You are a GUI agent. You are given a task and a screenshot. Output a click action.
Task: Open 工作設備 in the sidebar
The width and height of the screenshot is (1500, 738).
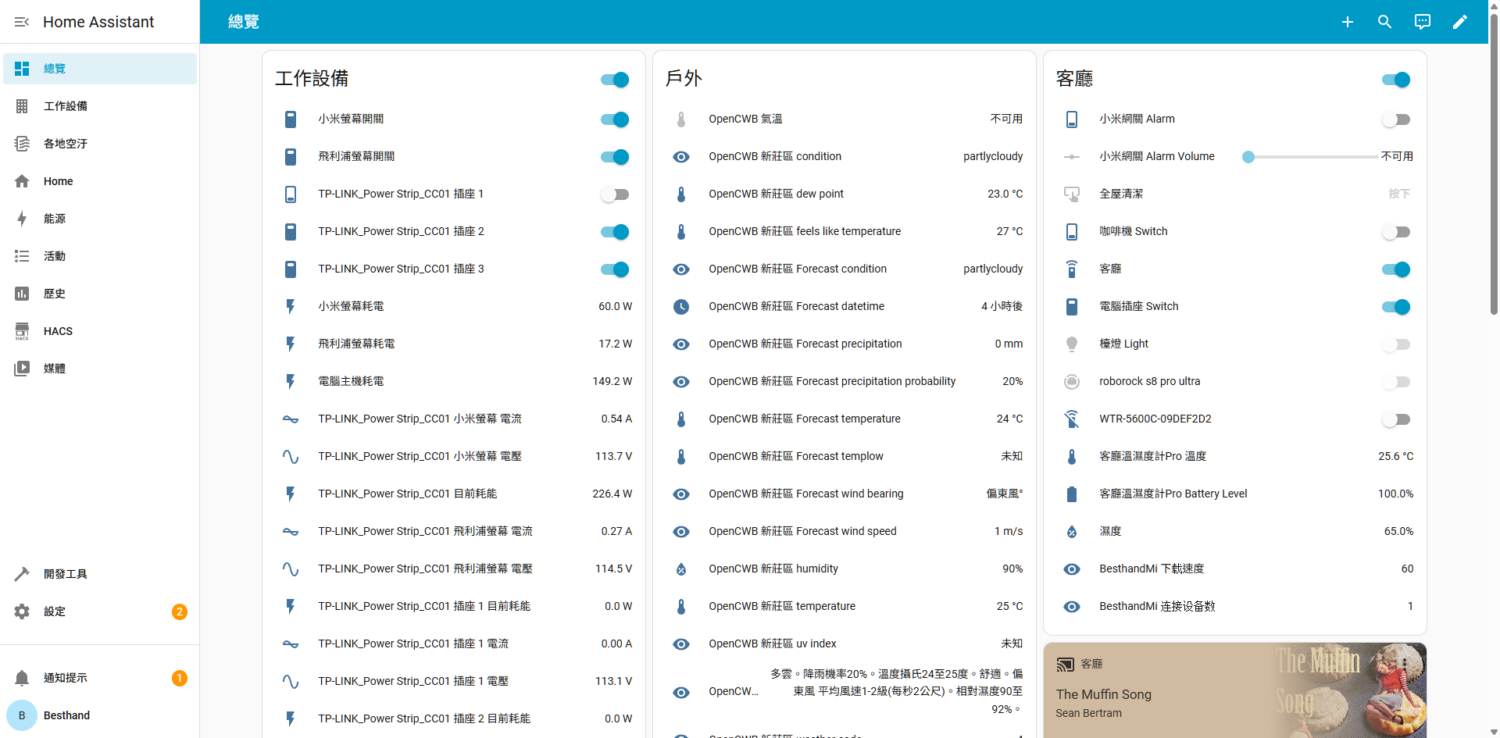100,106
